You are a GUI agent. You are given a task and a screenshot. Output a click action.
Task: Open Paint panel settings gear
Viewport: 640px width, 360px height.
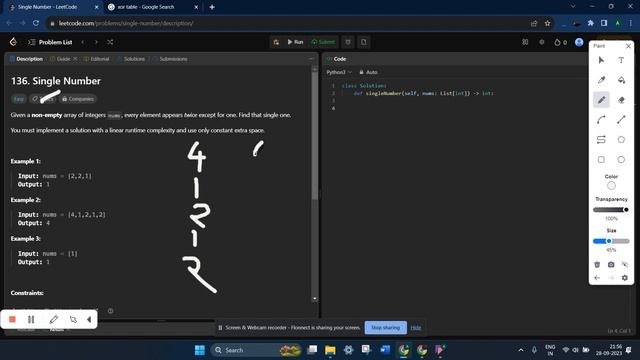(x=624, y=278)
